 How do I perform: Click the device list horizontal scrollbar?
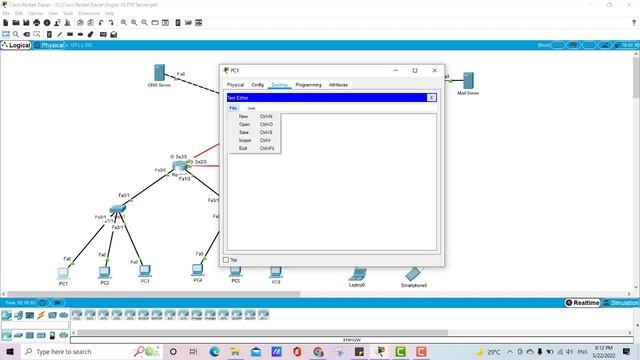coord(262,333)
